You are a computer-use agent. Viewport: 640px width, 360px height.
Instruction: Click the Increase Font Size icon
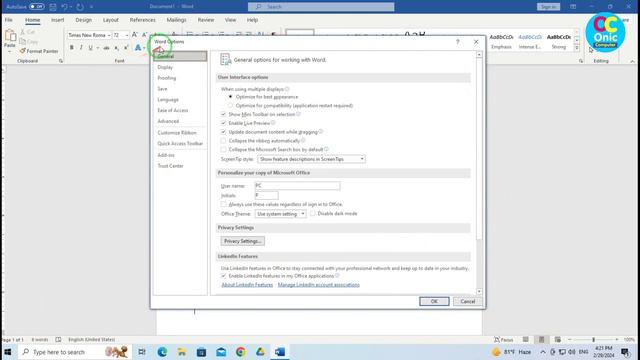pos(135,35)
